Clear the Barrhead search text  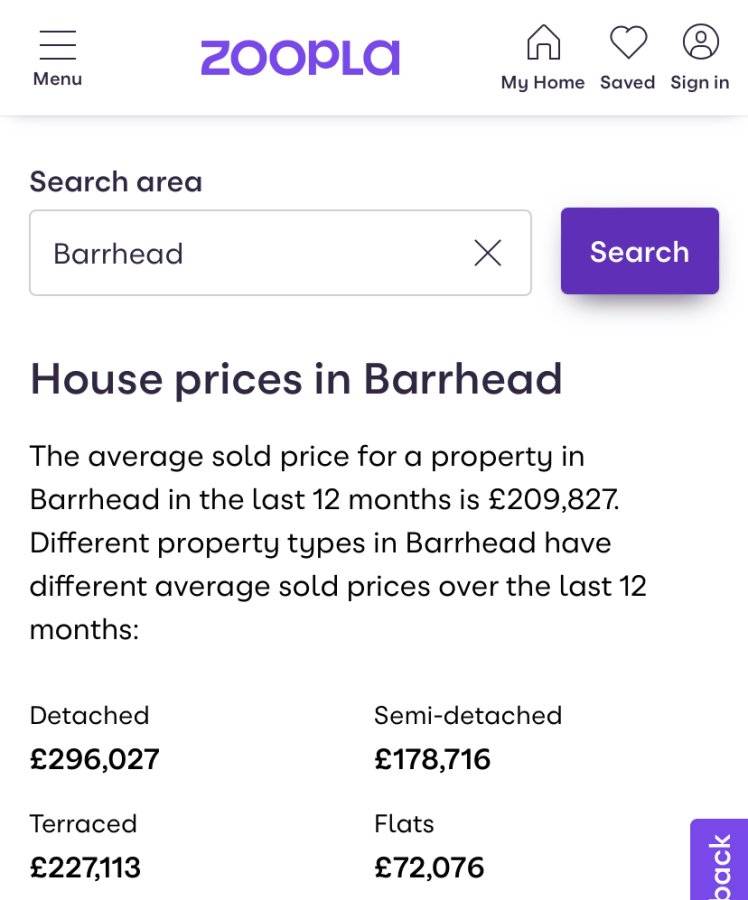pos(488,253)
